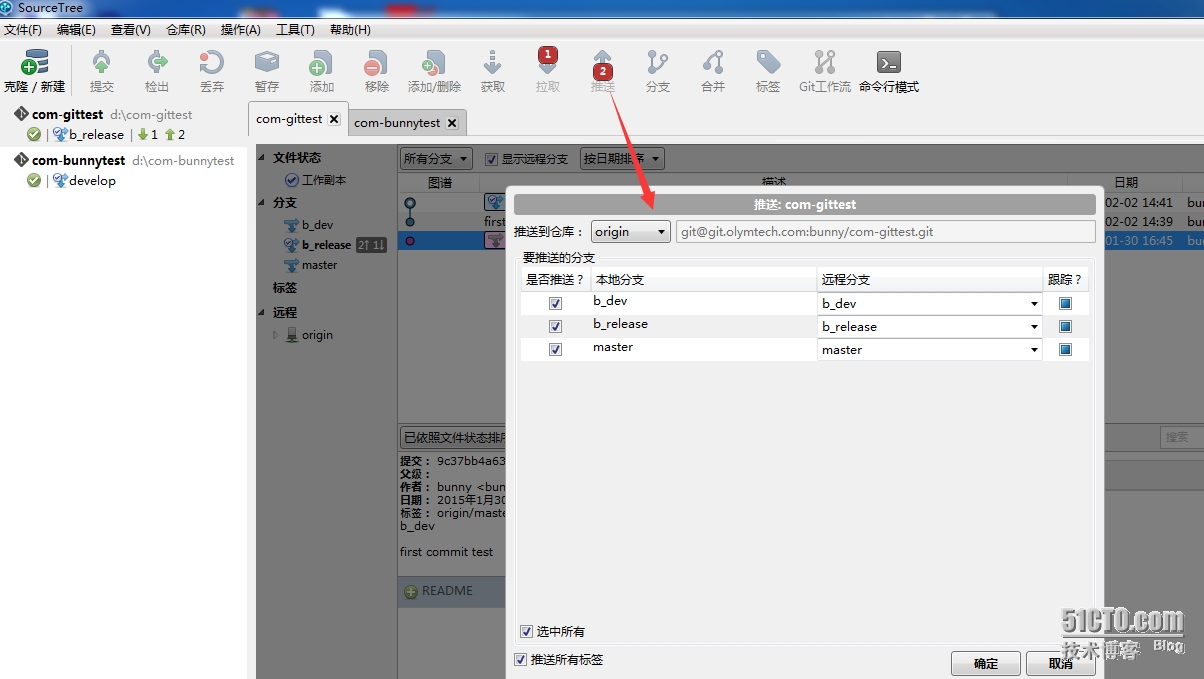Expand the origin remote tree node
Image resolution: width=1204 pixels, height=679 pixels.
(277, 335)
